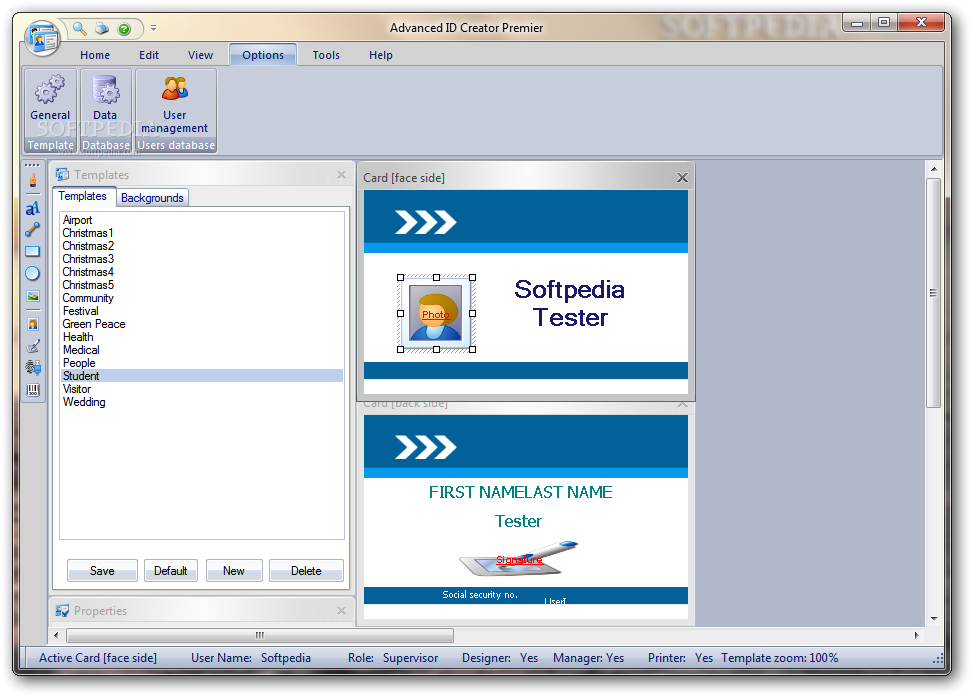Select the barcode tool

(x=33, y=390)
